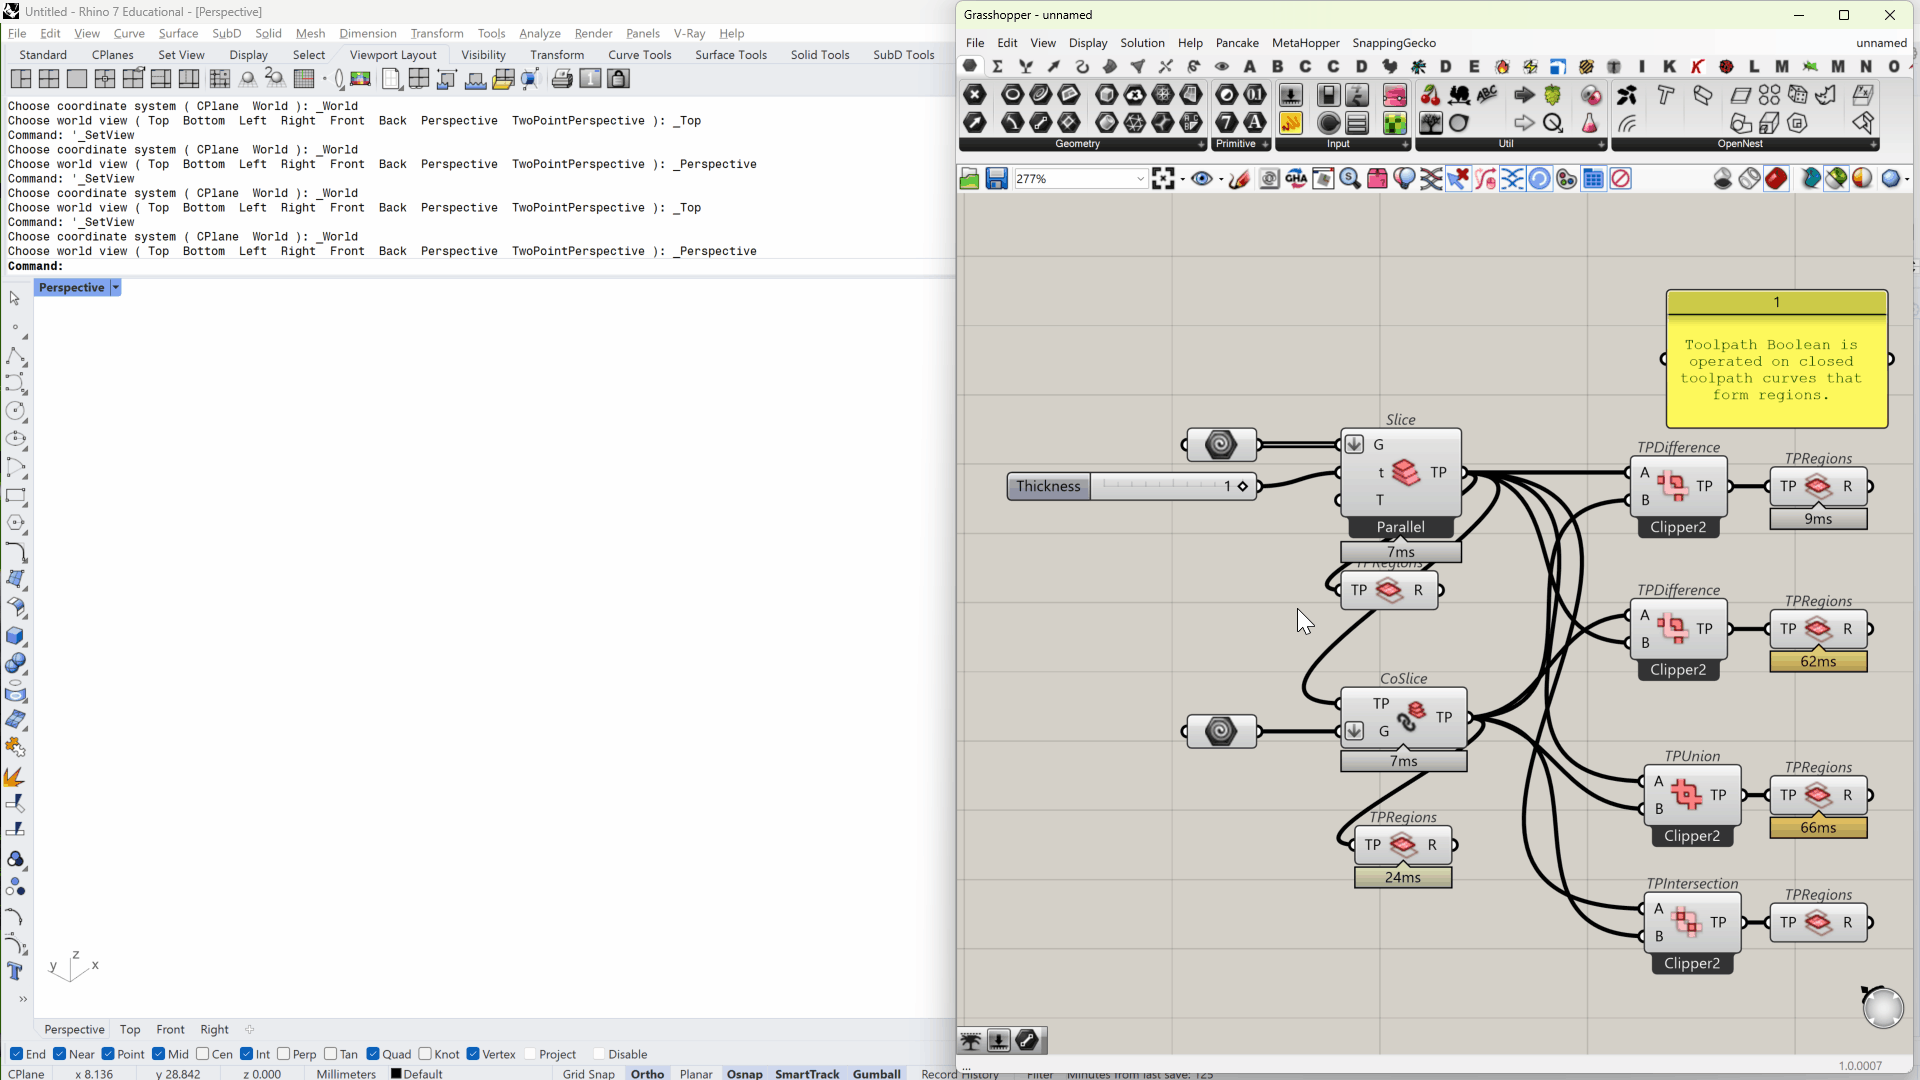The image size is (1920, 1080).
Task: Switch to the Front viewport tab
Action: tap(170, 1029)
